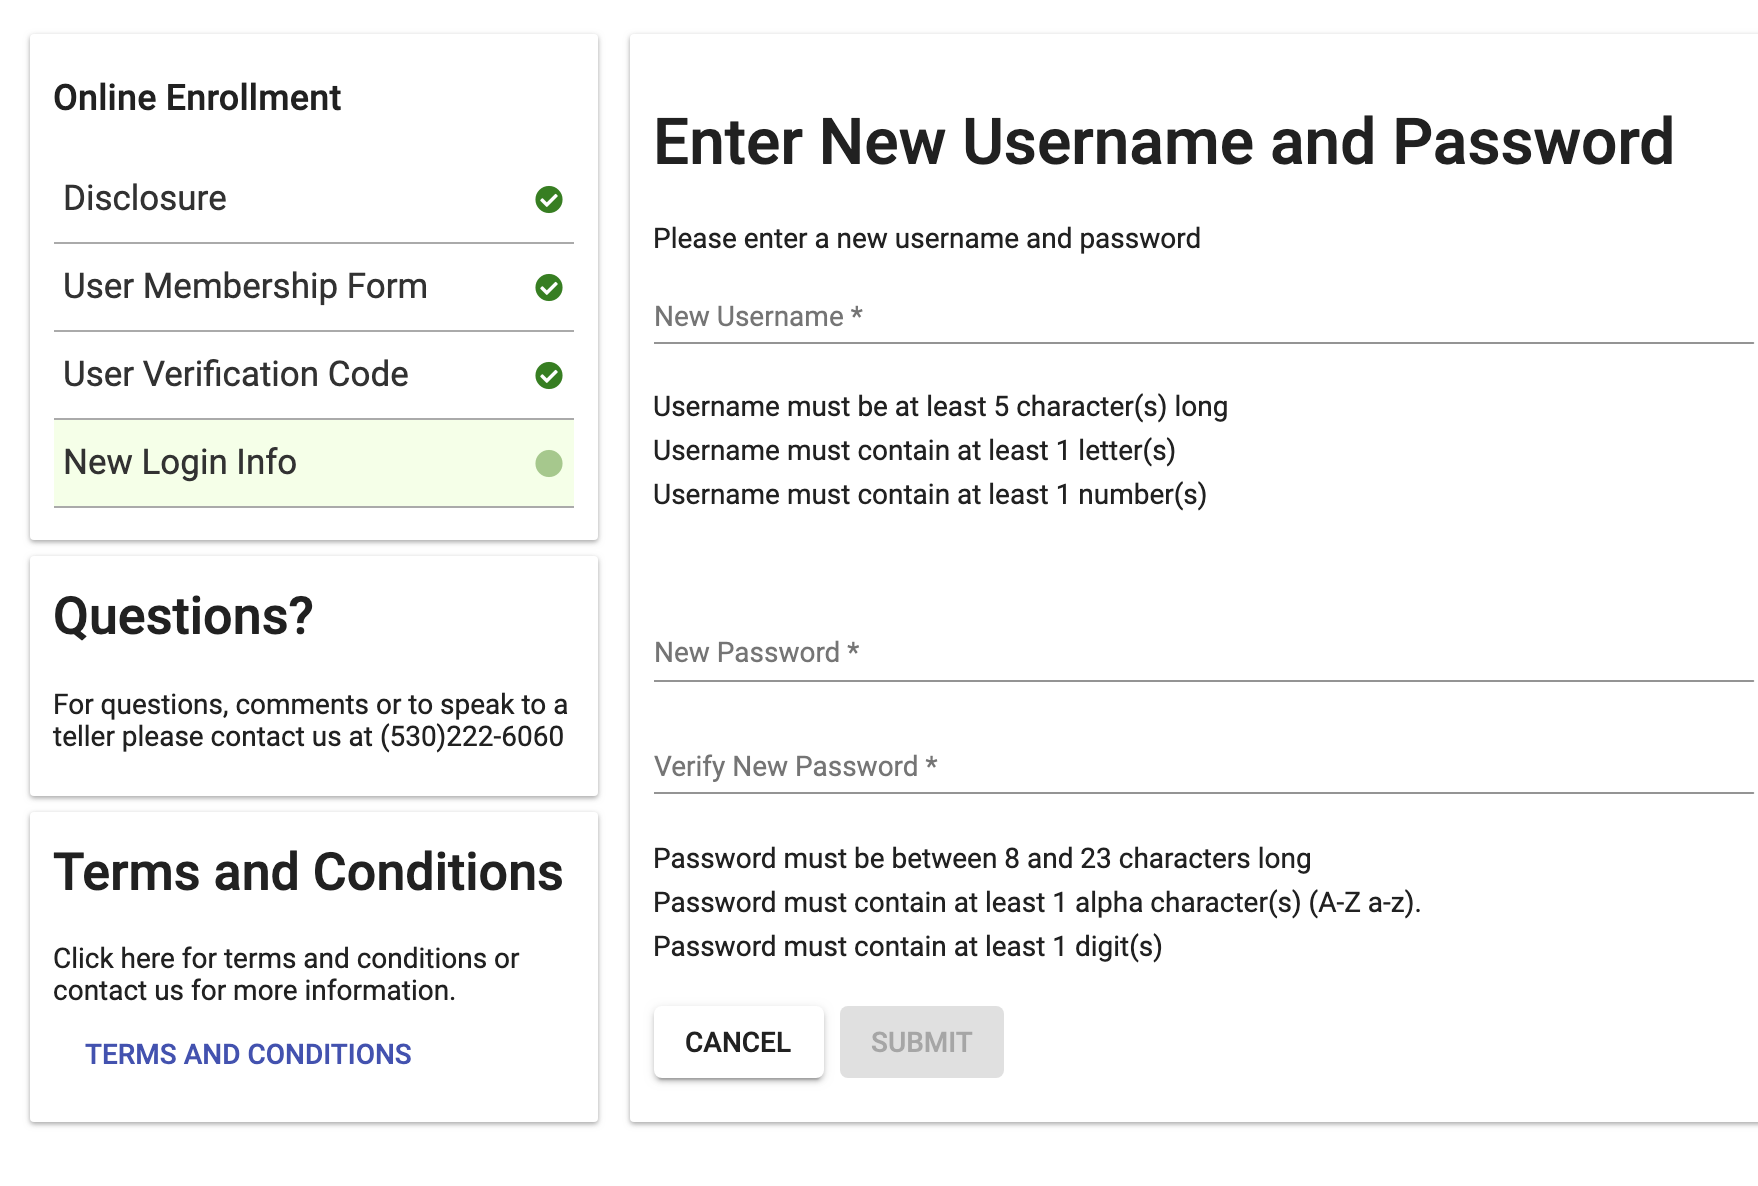Image resolution: width=1758 pixels, height=1186 pixels.
Task: Click the Online Enrollment heading
Action: (x=197, y=98)
